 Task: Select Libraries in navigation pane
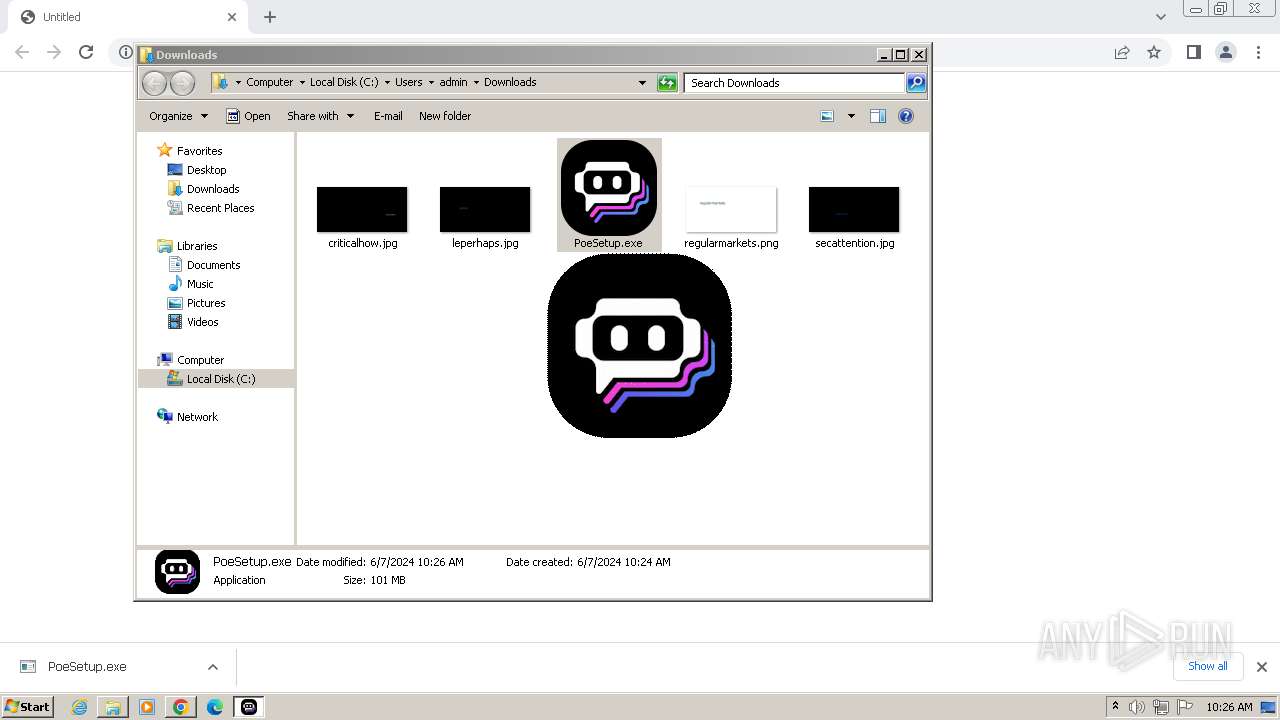(x=197, y=246)
